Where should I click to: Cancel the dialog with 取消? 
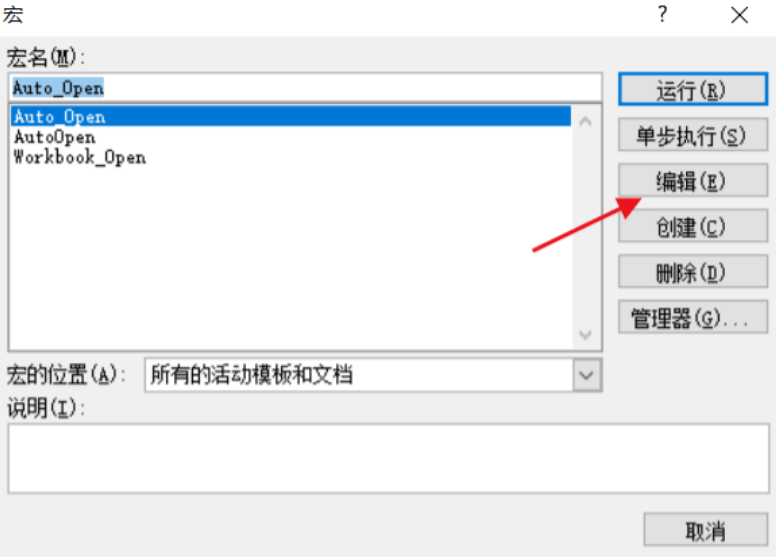pos(706,530)
